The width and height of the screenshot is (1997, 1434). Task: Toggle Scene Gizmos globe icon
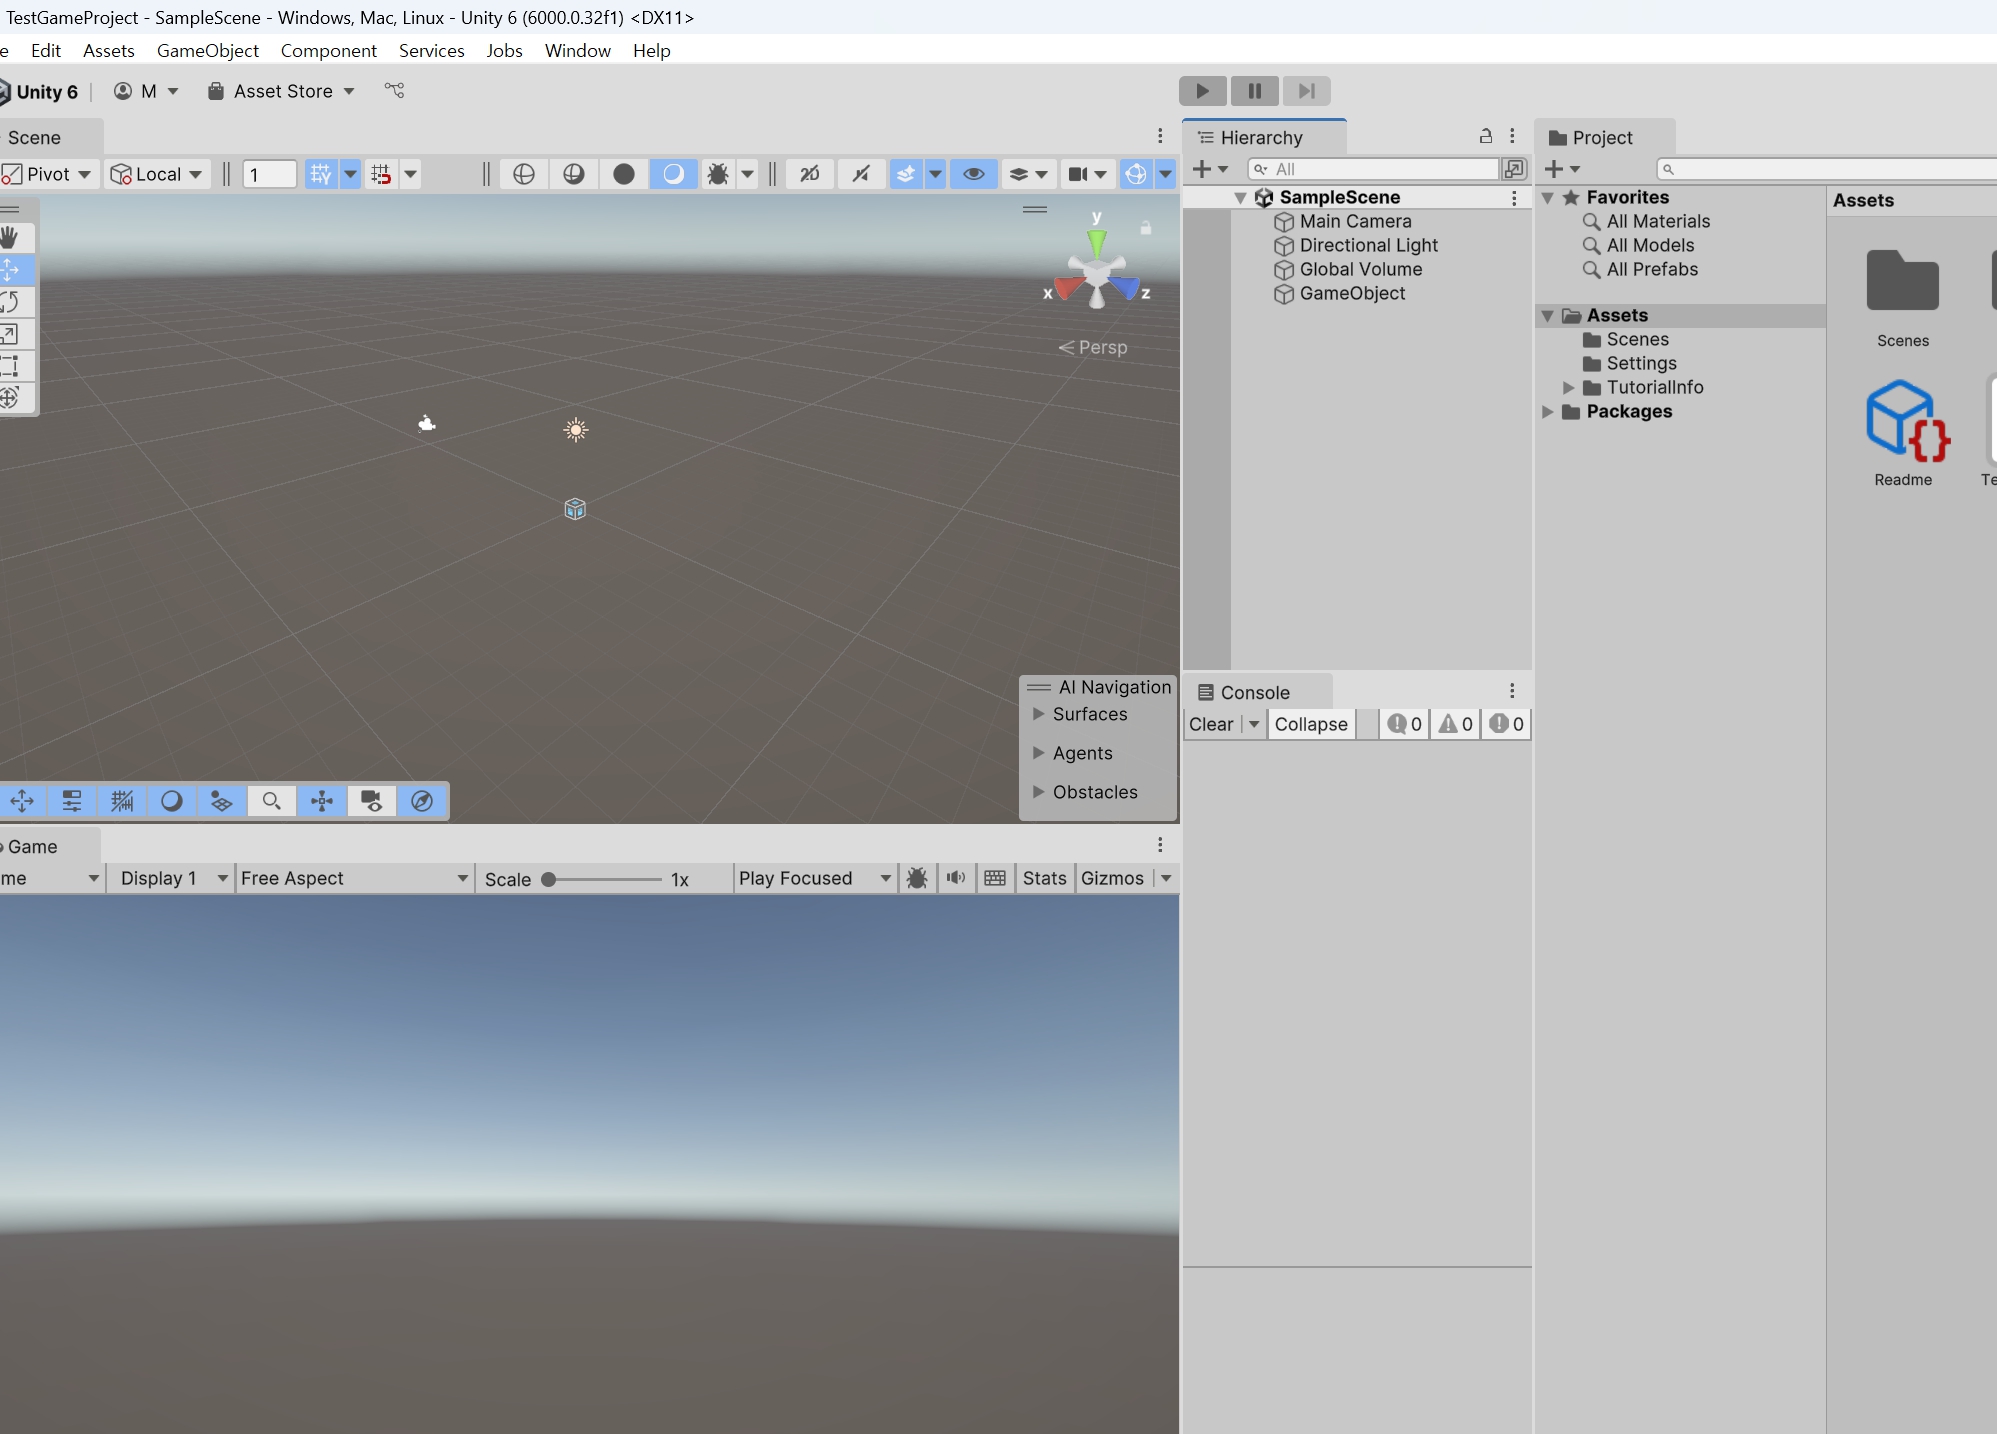coord(1136,174)
